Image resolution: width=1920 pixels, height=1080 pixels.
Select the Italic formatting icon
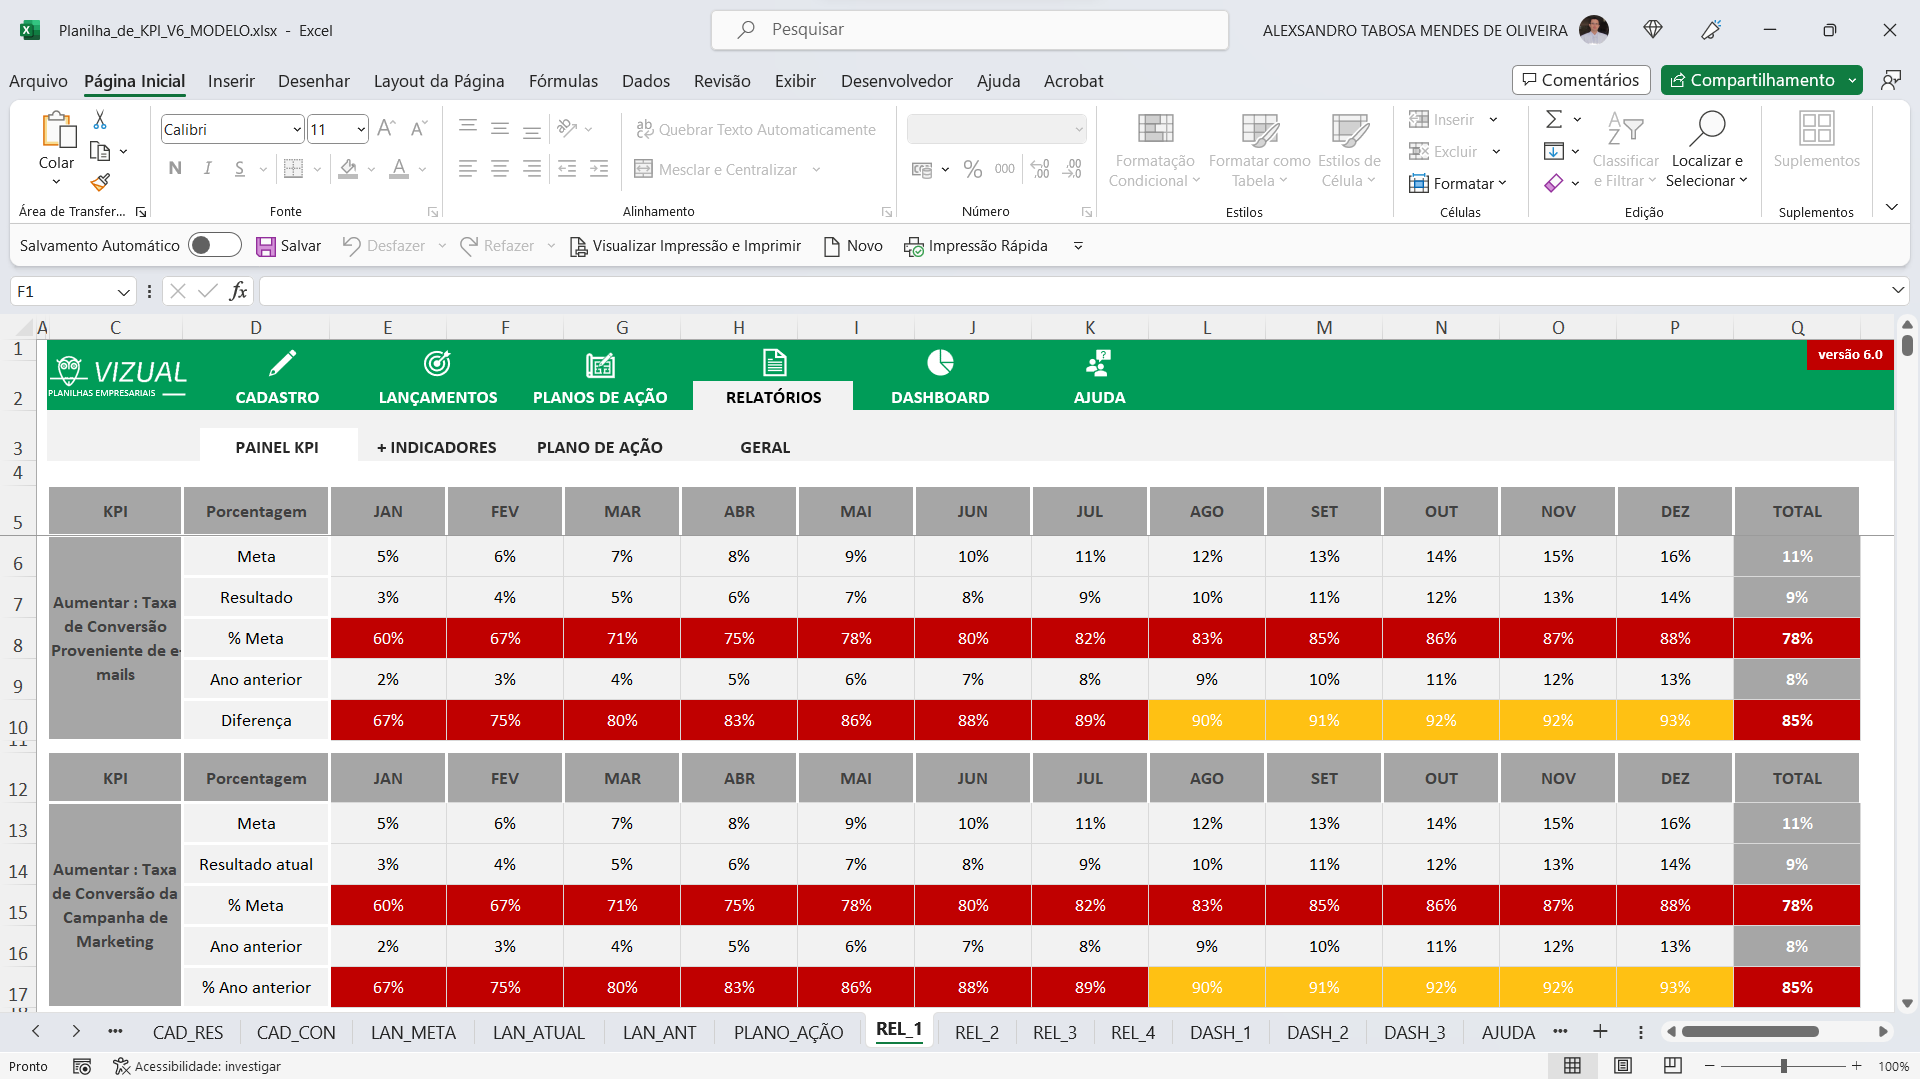(x=207, y=168)
